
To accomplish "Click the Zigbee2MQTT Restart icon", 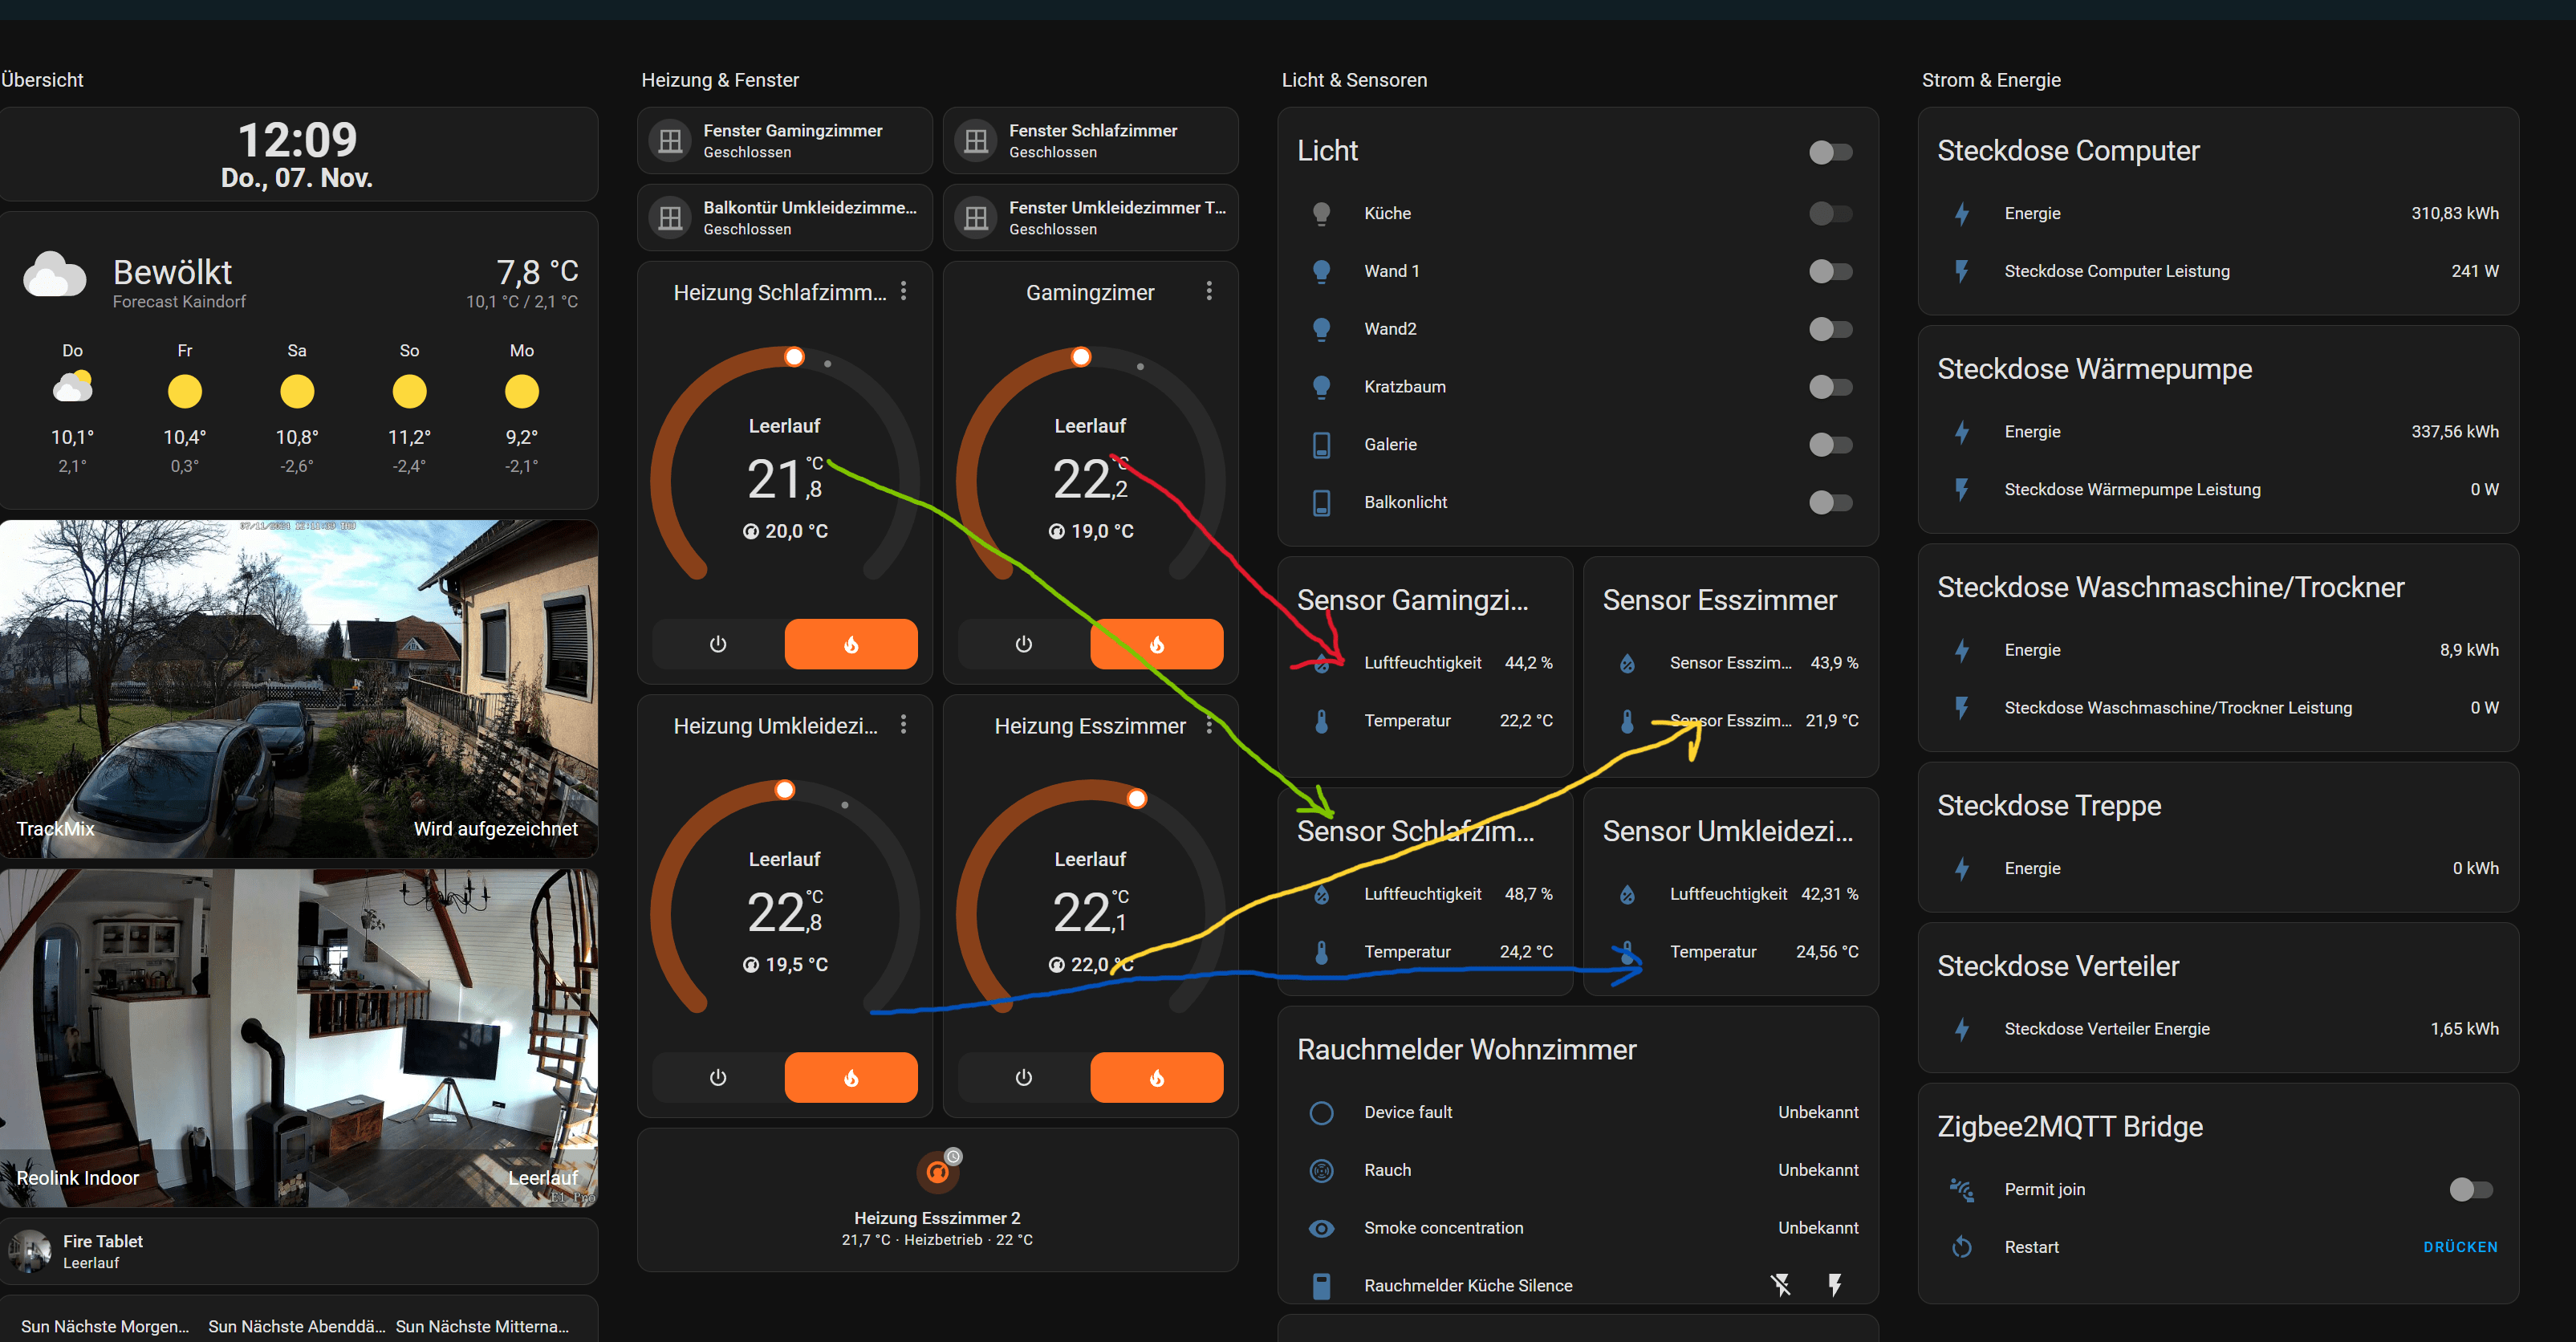I will pos(1961,1246).
